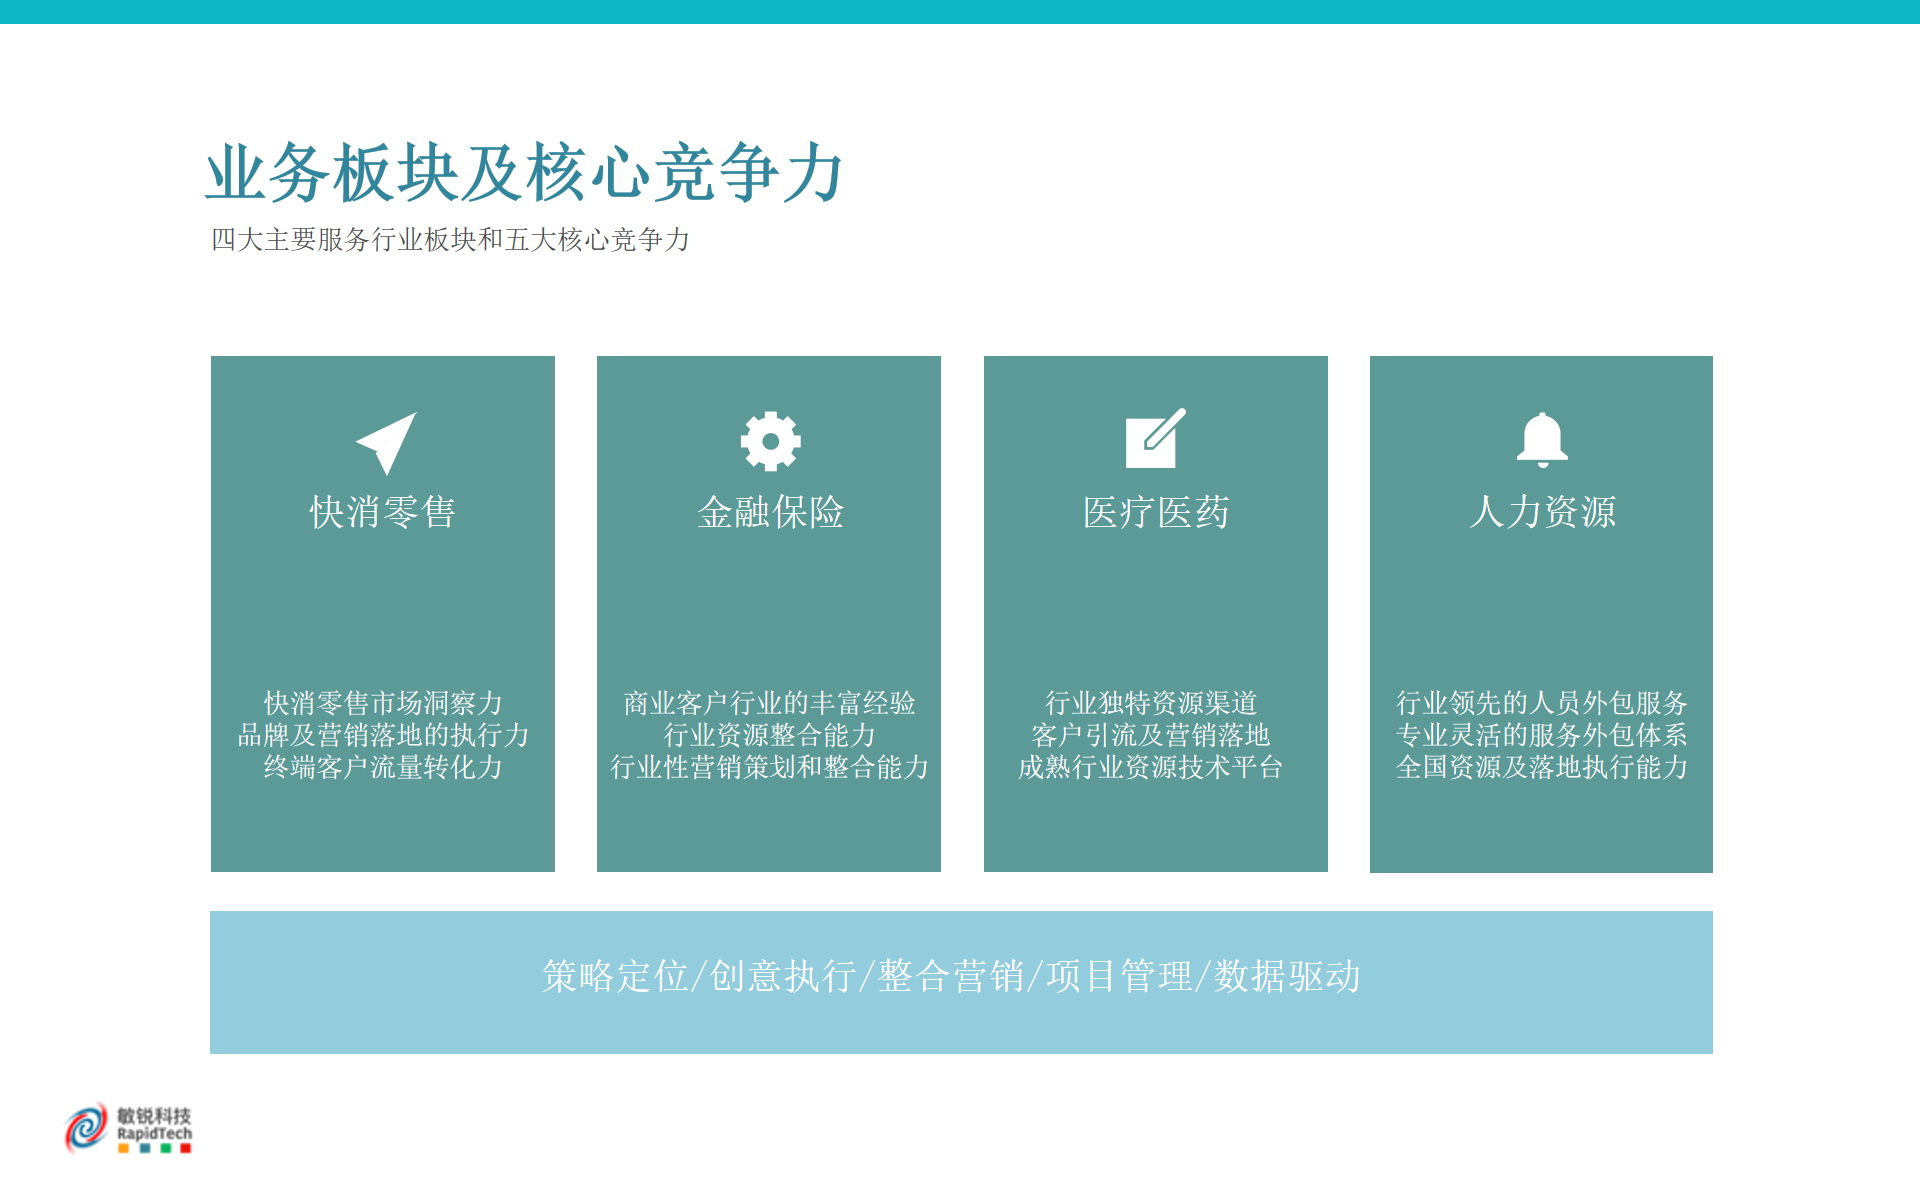This screenshot has height=1200, width=1920.
Task: Click the line 全国资源及落地执行能力
Action: click(x=1542, y=767)
